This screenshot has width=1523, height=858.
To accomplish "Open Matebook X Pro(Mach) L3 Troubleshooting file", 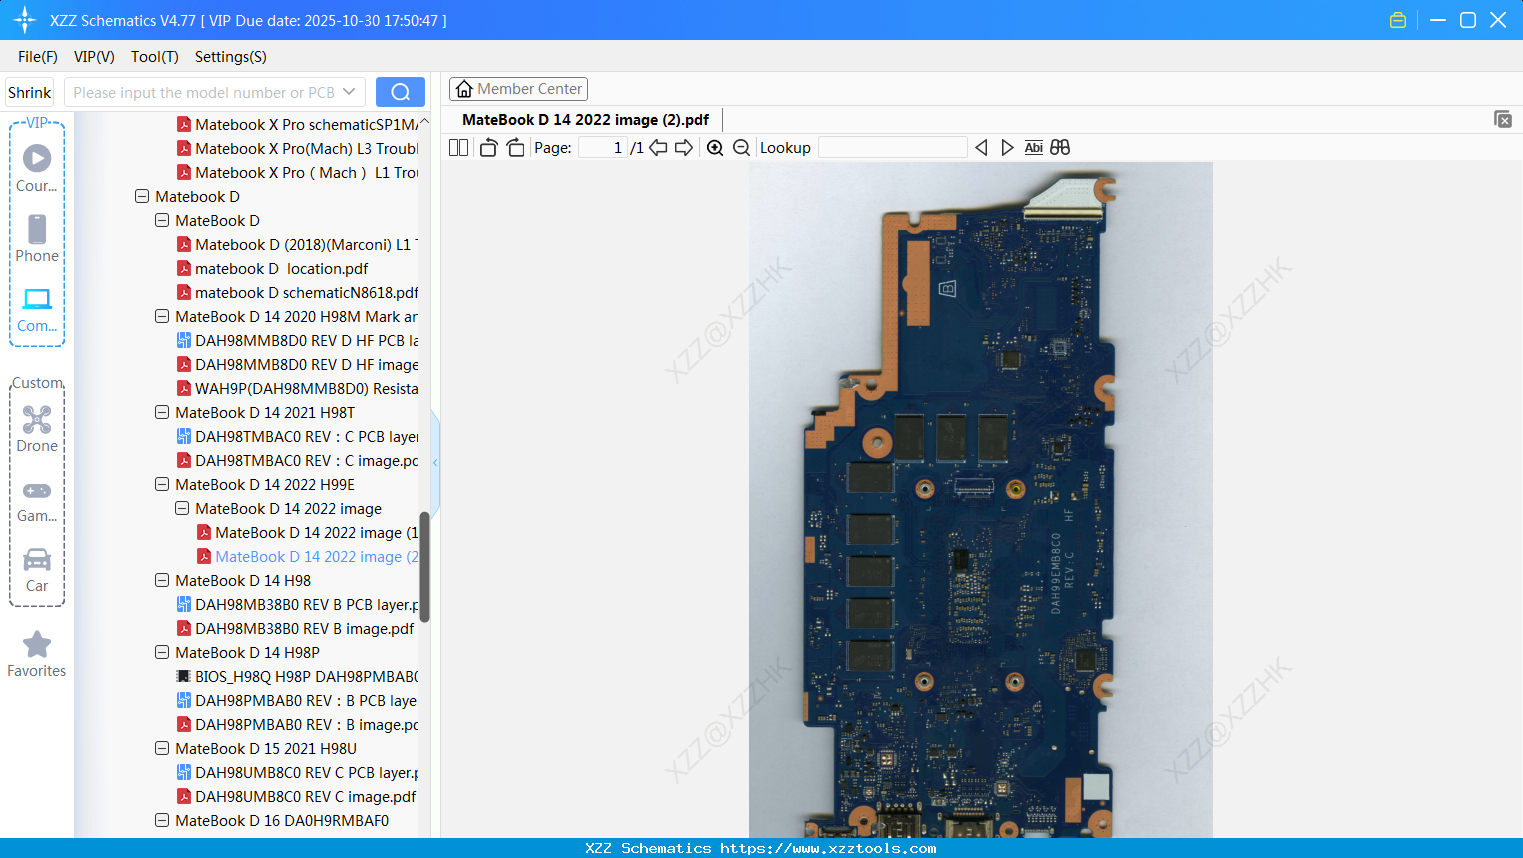I will pyautogui.click(x=297, y=149).
